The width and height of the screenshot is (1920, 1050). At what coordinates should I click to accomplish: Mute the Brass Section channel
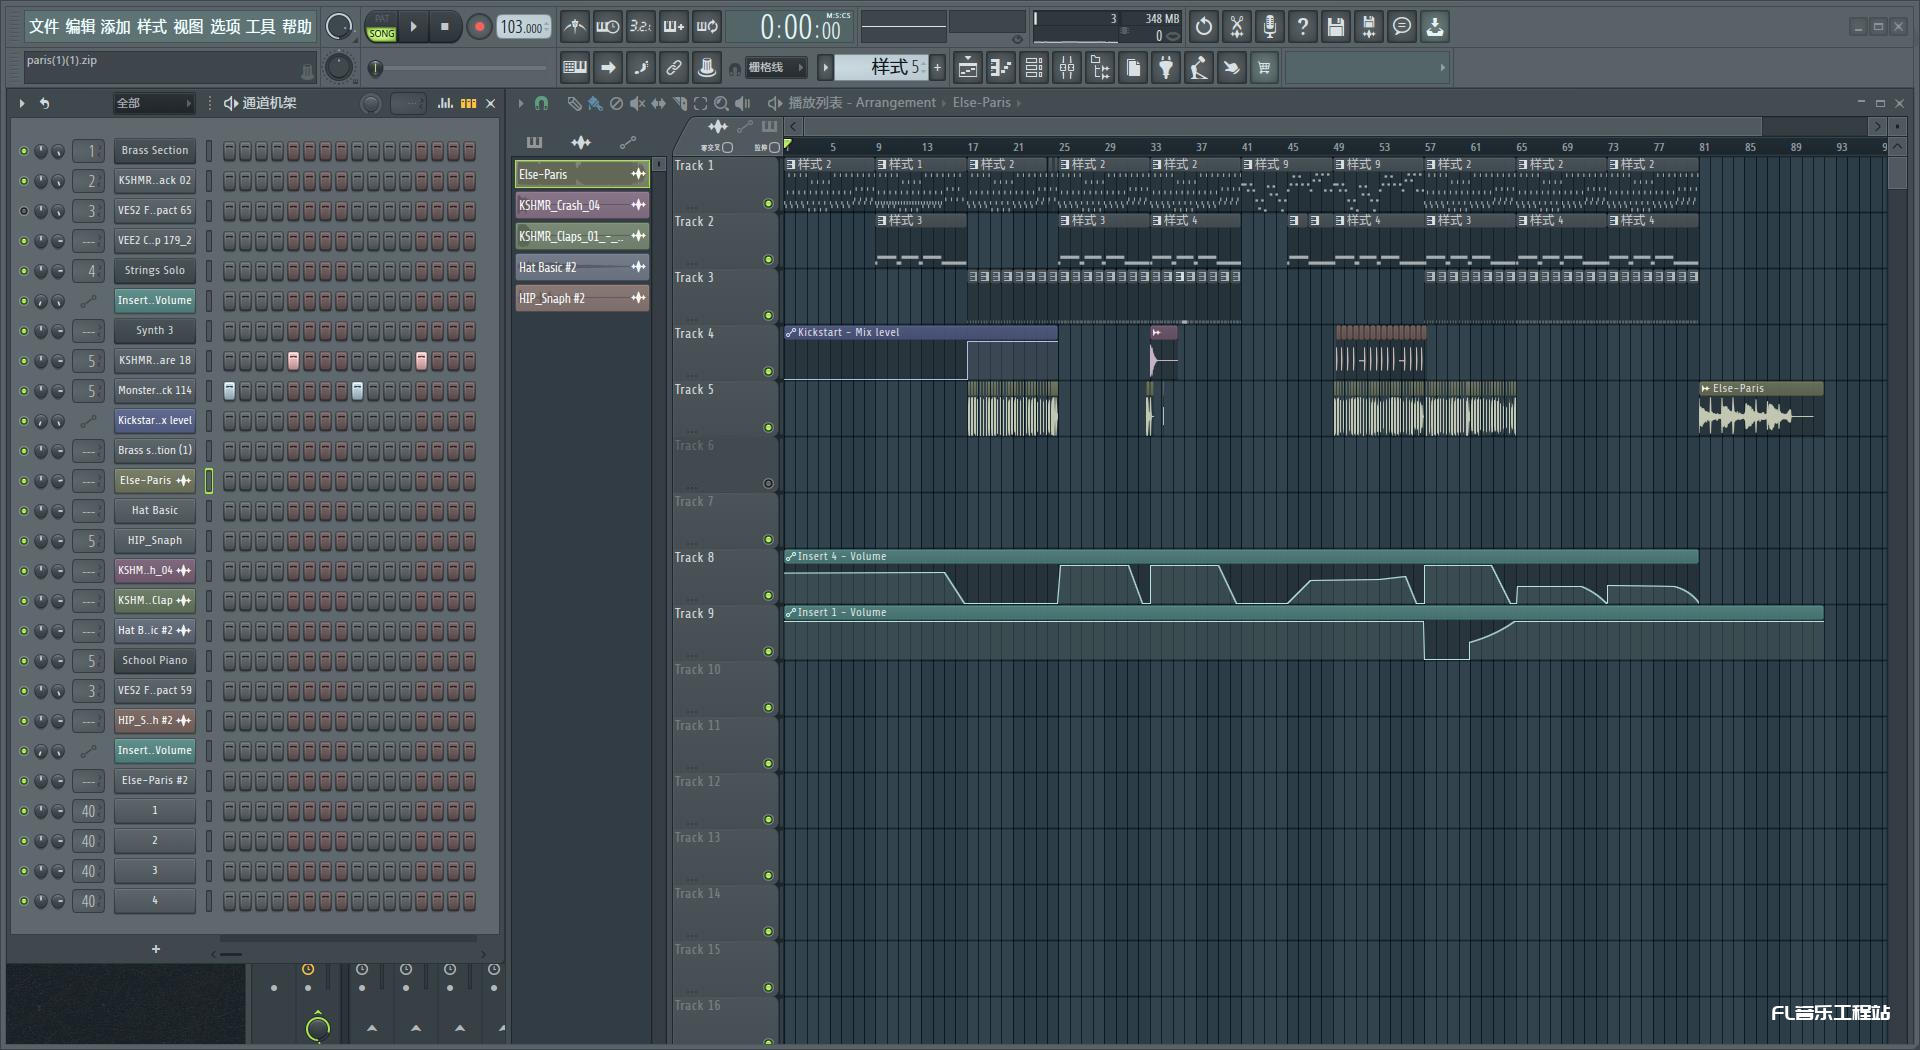click(x=24, y=151)
